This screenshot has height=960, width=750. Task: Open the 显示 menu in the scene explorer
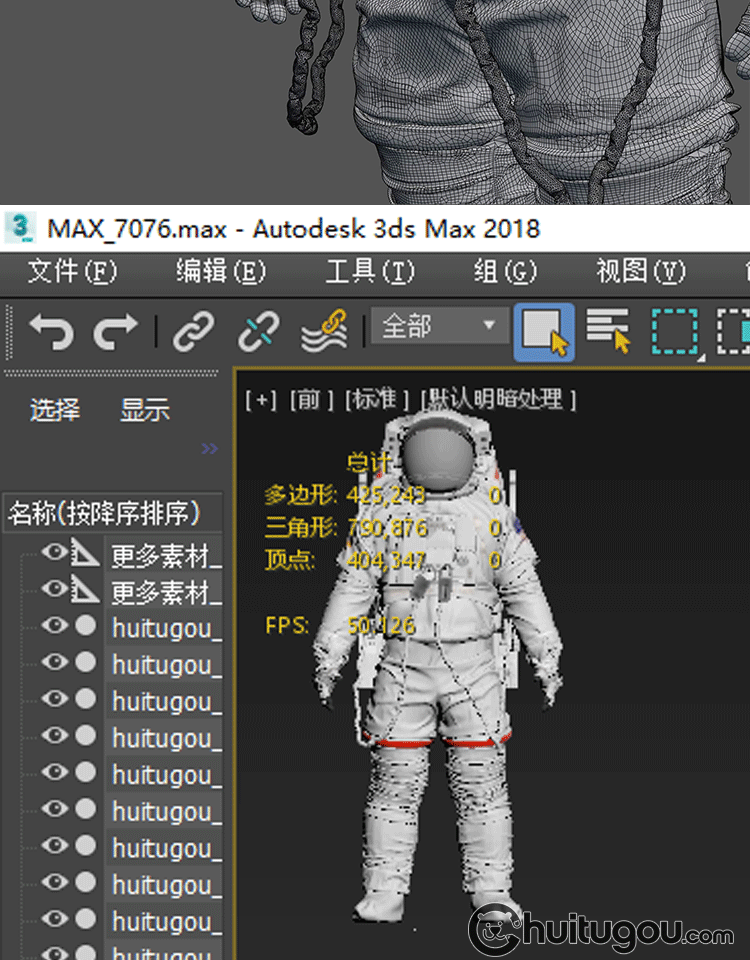click(144, 410)
